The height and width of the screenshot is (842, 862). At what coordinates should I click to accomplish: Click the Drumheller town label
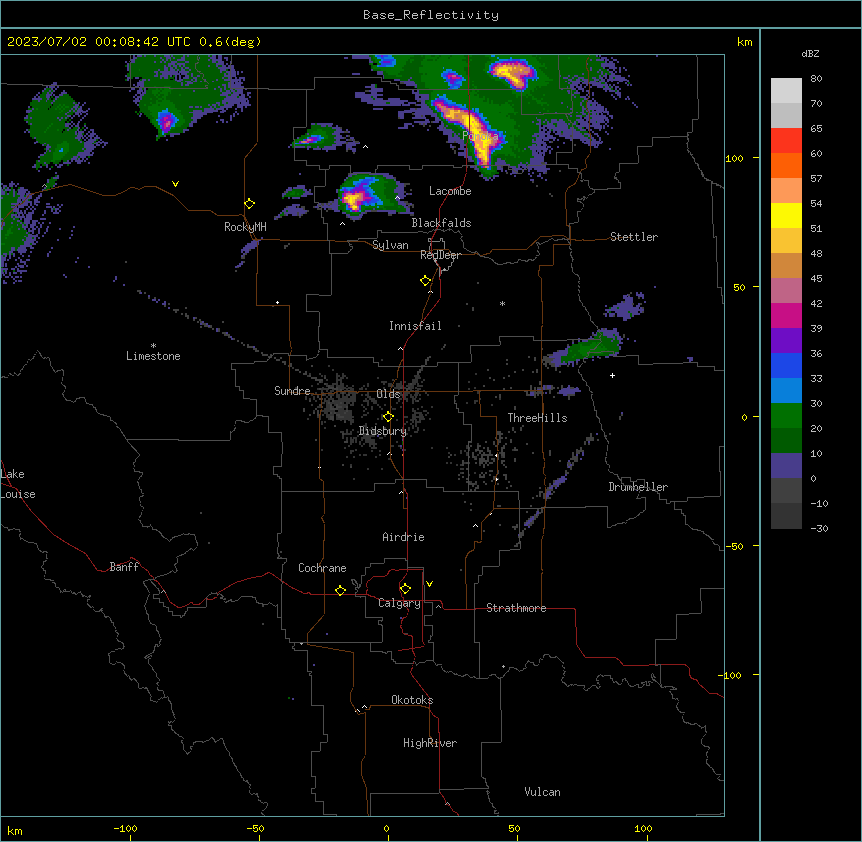coord(638,487)
